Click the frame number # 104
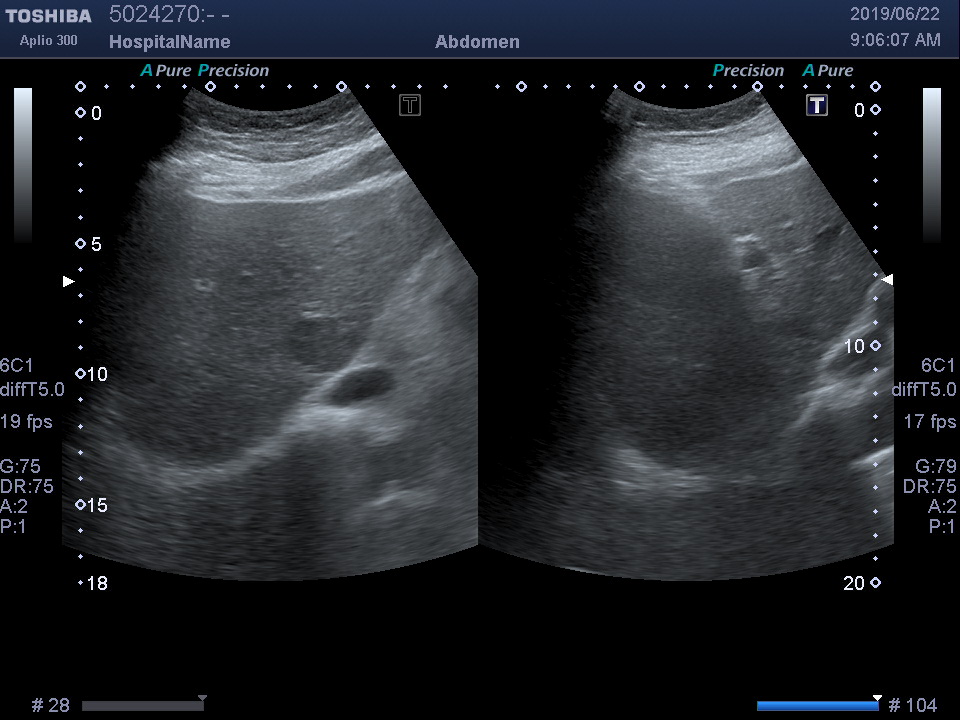960x720 pixels. [913, 706]
